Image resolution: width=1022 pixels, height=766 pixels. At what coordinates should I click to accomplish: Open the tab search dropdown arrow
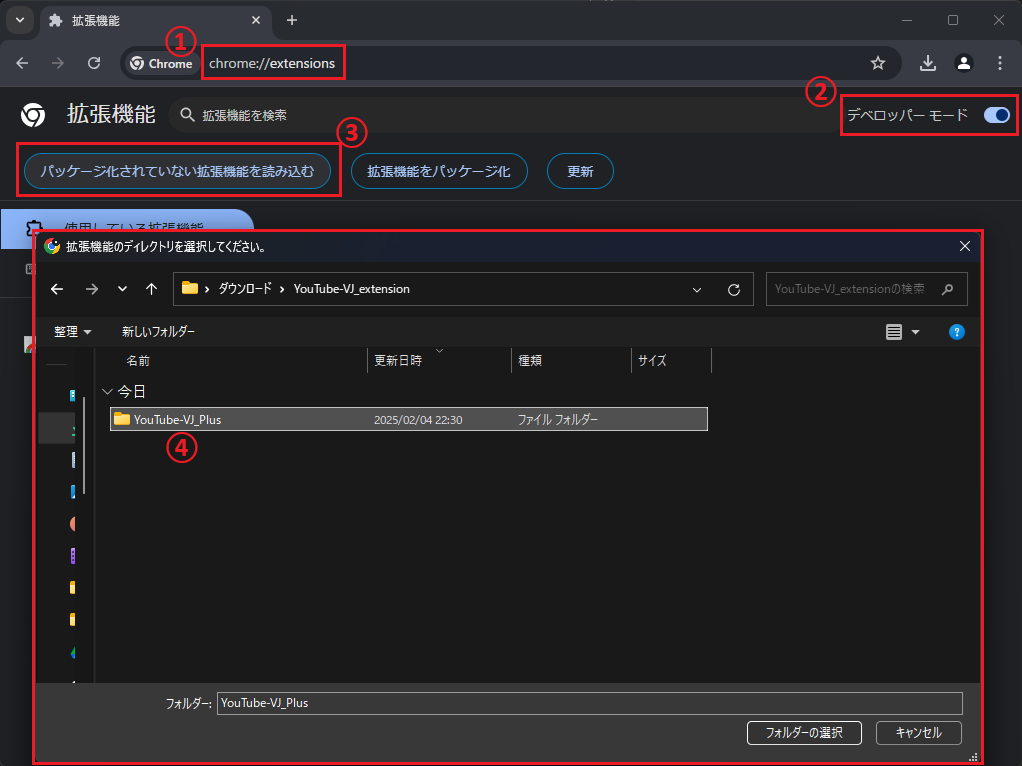(19, 20)
